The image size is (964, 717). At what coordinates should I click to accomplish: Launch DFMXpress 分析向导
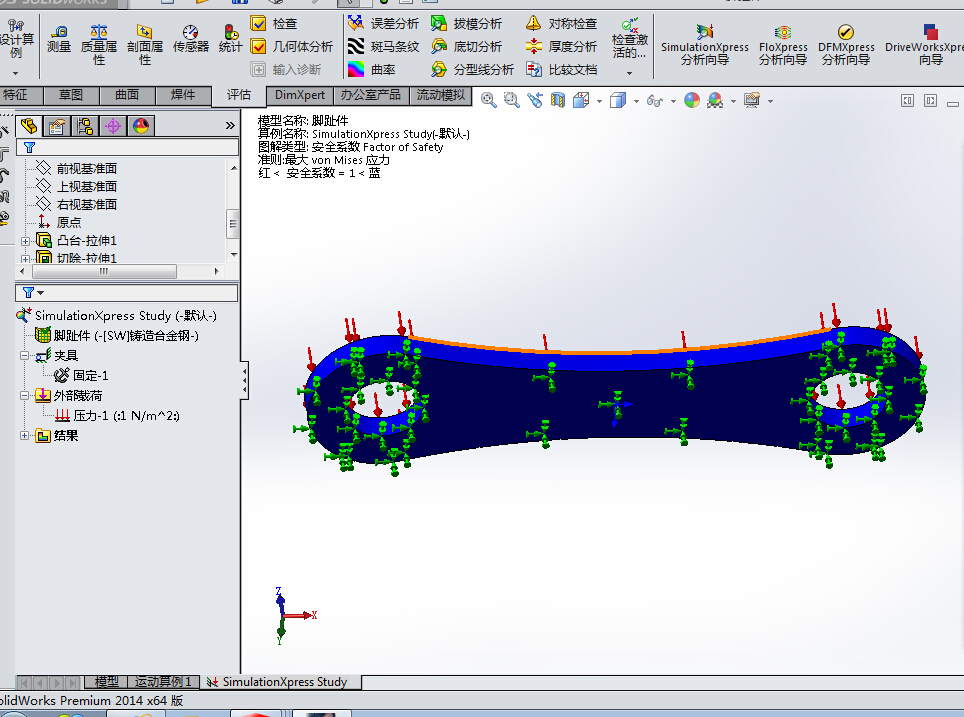pyautogui.click(x=846, y=45)
